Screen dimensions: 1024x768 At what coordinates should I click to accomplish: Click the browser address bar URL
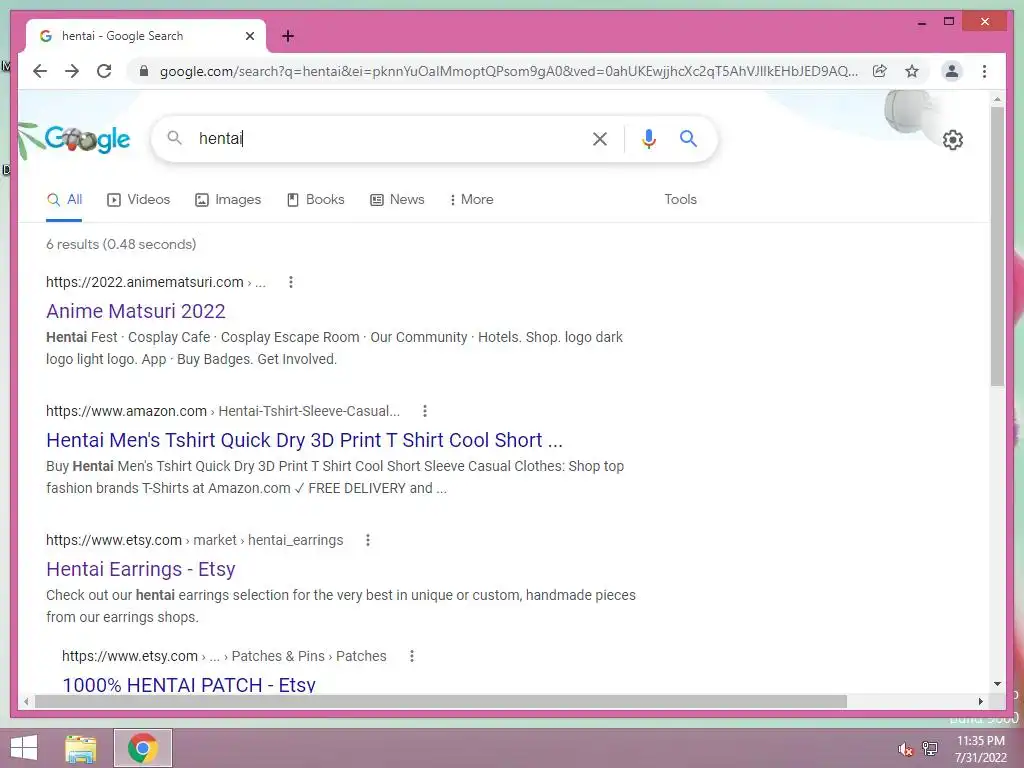tap(509, 71)
